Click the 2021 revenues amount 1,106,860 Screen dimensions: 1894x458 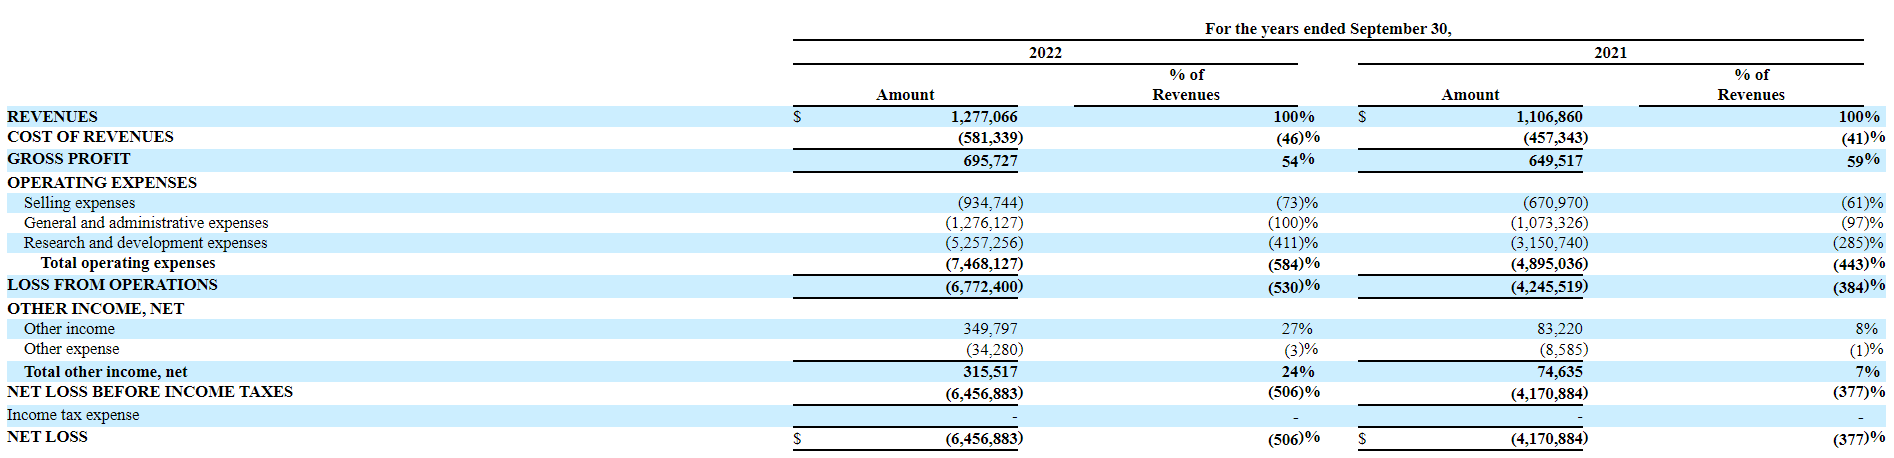pos(1548,117)
